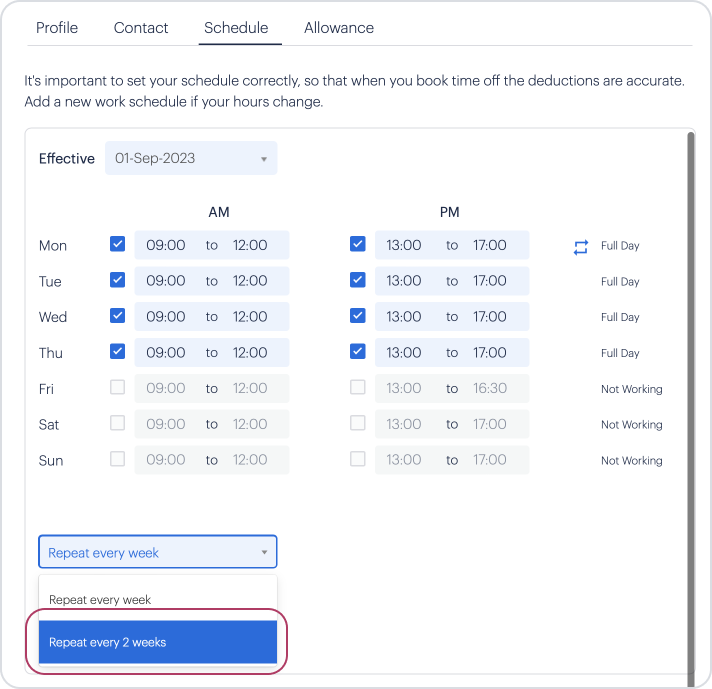This screenshot has width=712, height=689.
Task: Collapse the Repeat every week dropdown
Action: coord(158,552)
